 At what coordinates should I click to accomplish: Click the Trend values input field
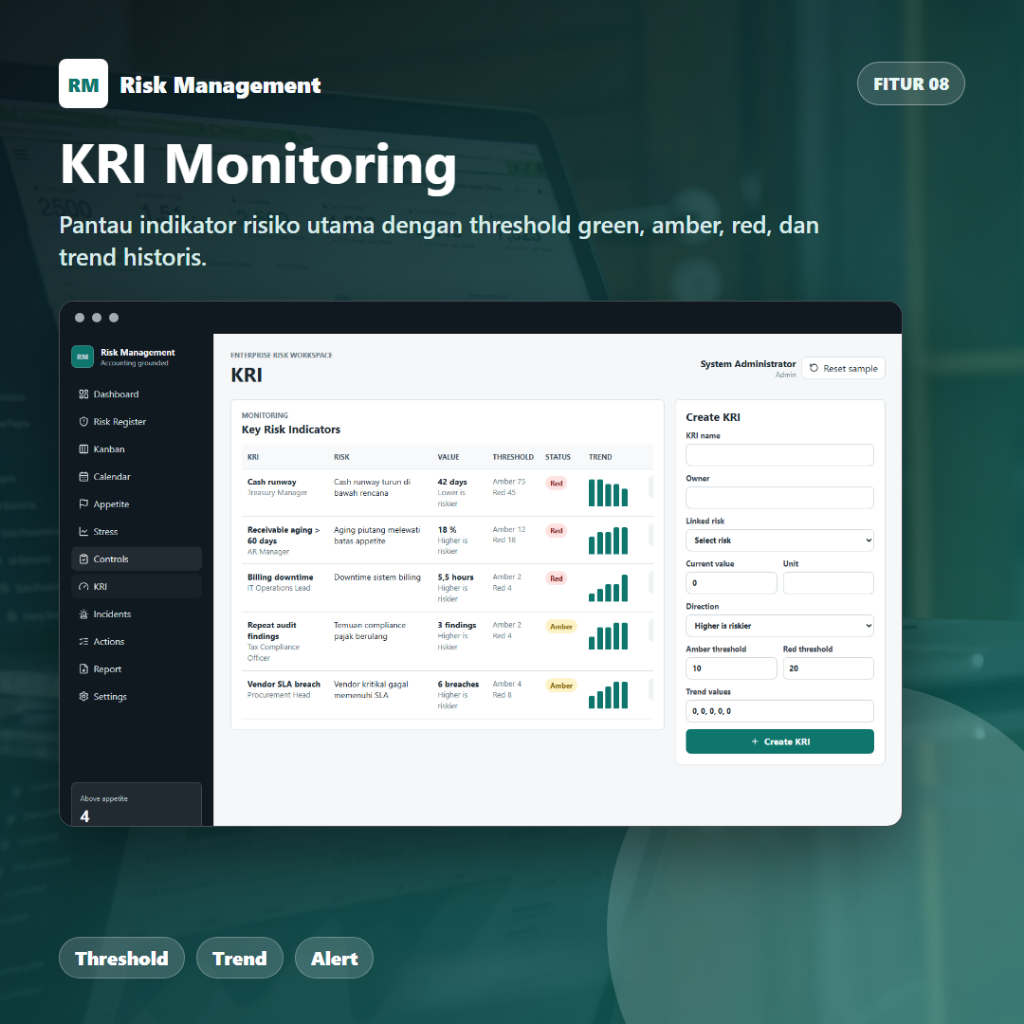click(779, 711)
